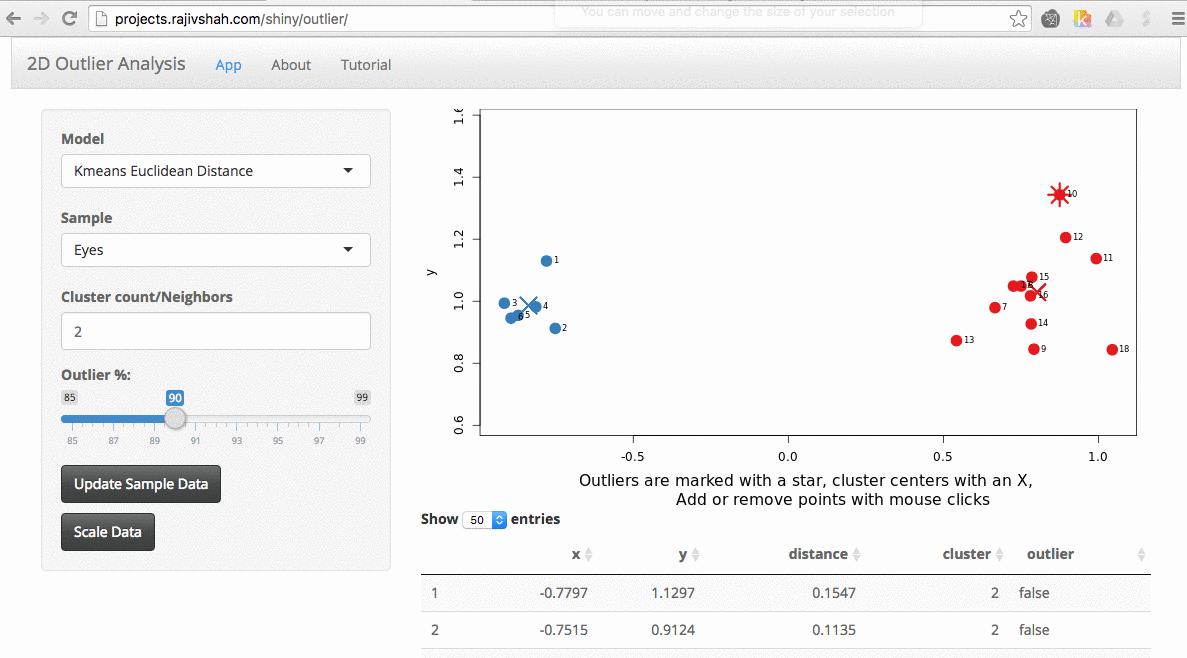Viewport: 1187px width, 658px height.
Task: Sort table by the x column arrows
Action: [589, 555]
